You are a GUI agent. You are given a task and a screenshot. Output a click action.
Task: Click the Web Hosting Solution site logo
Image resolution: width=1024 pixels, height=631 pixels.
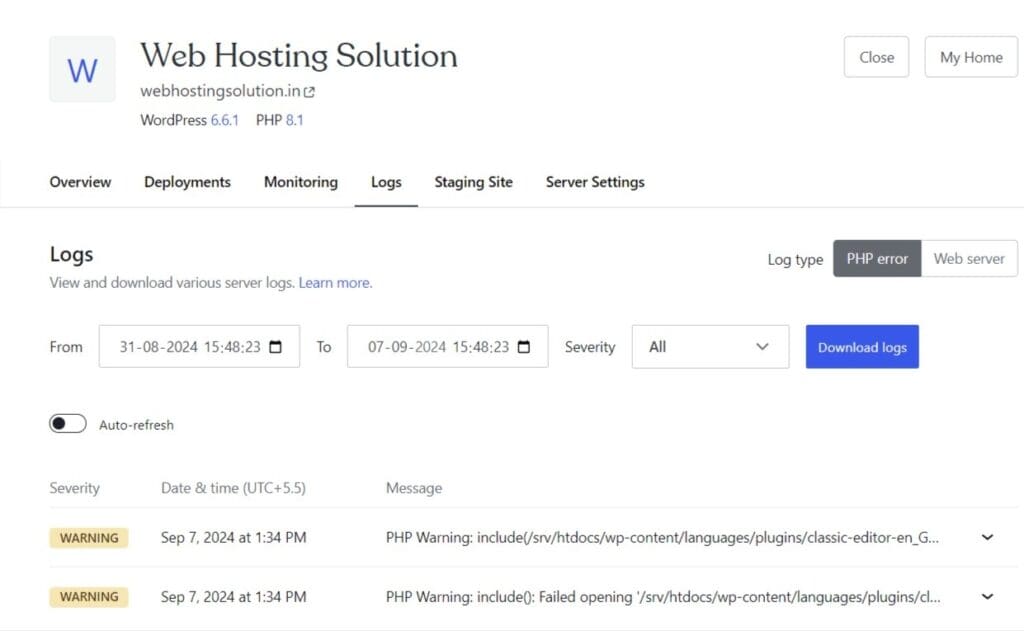(x=82, y=69)
